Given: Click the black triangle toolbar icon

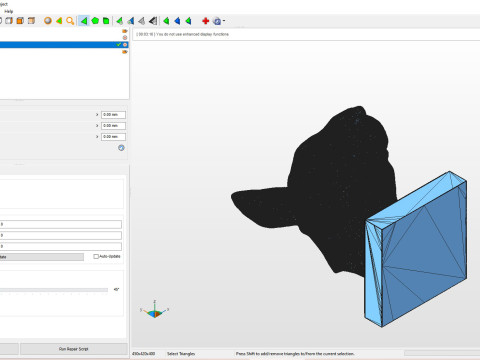Looking at the screenshot, I should [x=153, y=21].
